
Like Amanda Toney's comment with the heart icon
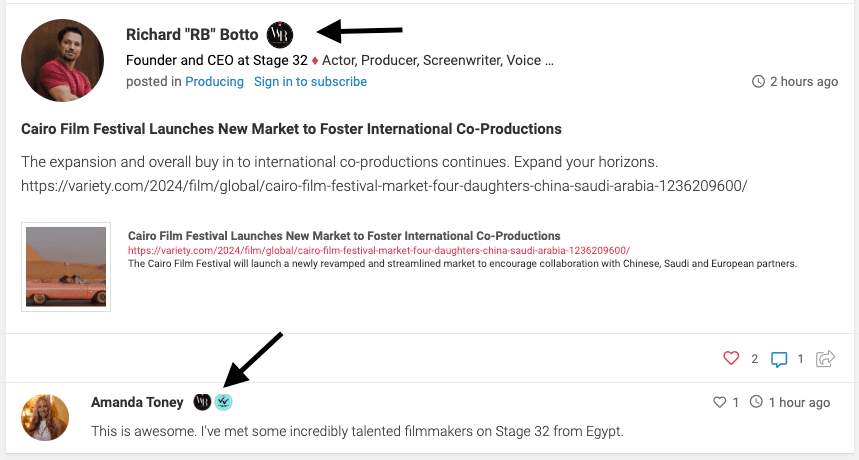pos(719,403)
